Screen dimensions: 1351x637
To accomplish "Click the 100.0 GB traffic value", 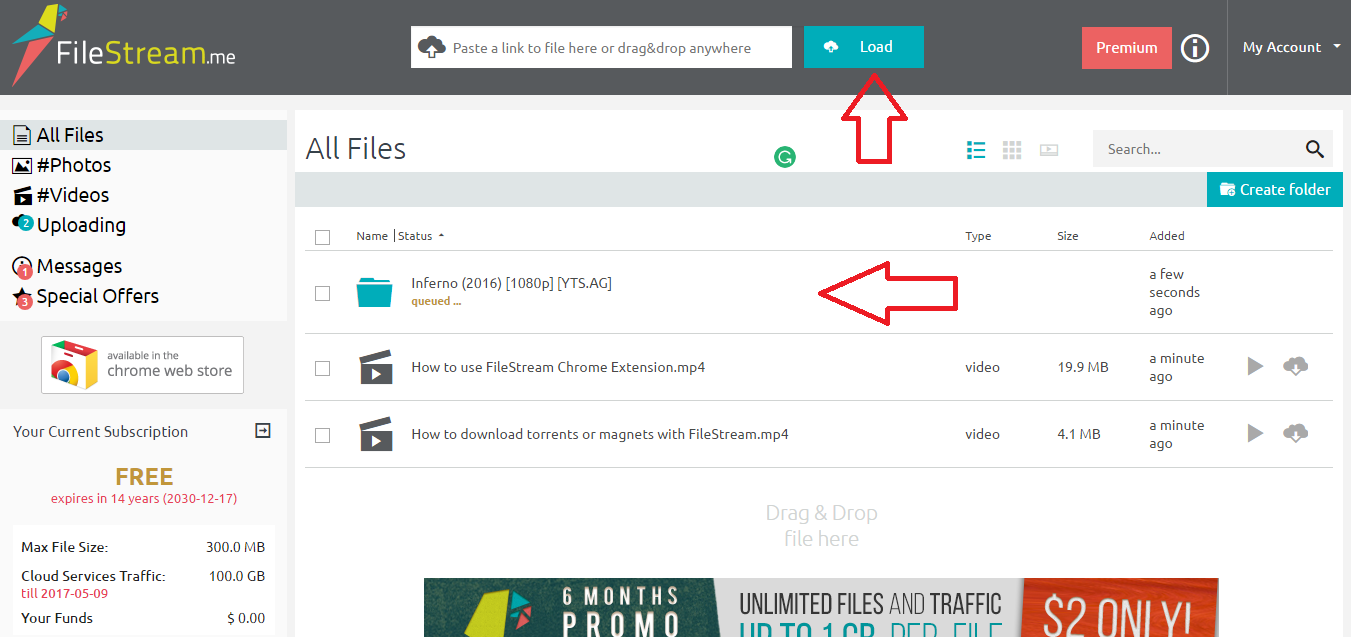I will tap(236, 576).
